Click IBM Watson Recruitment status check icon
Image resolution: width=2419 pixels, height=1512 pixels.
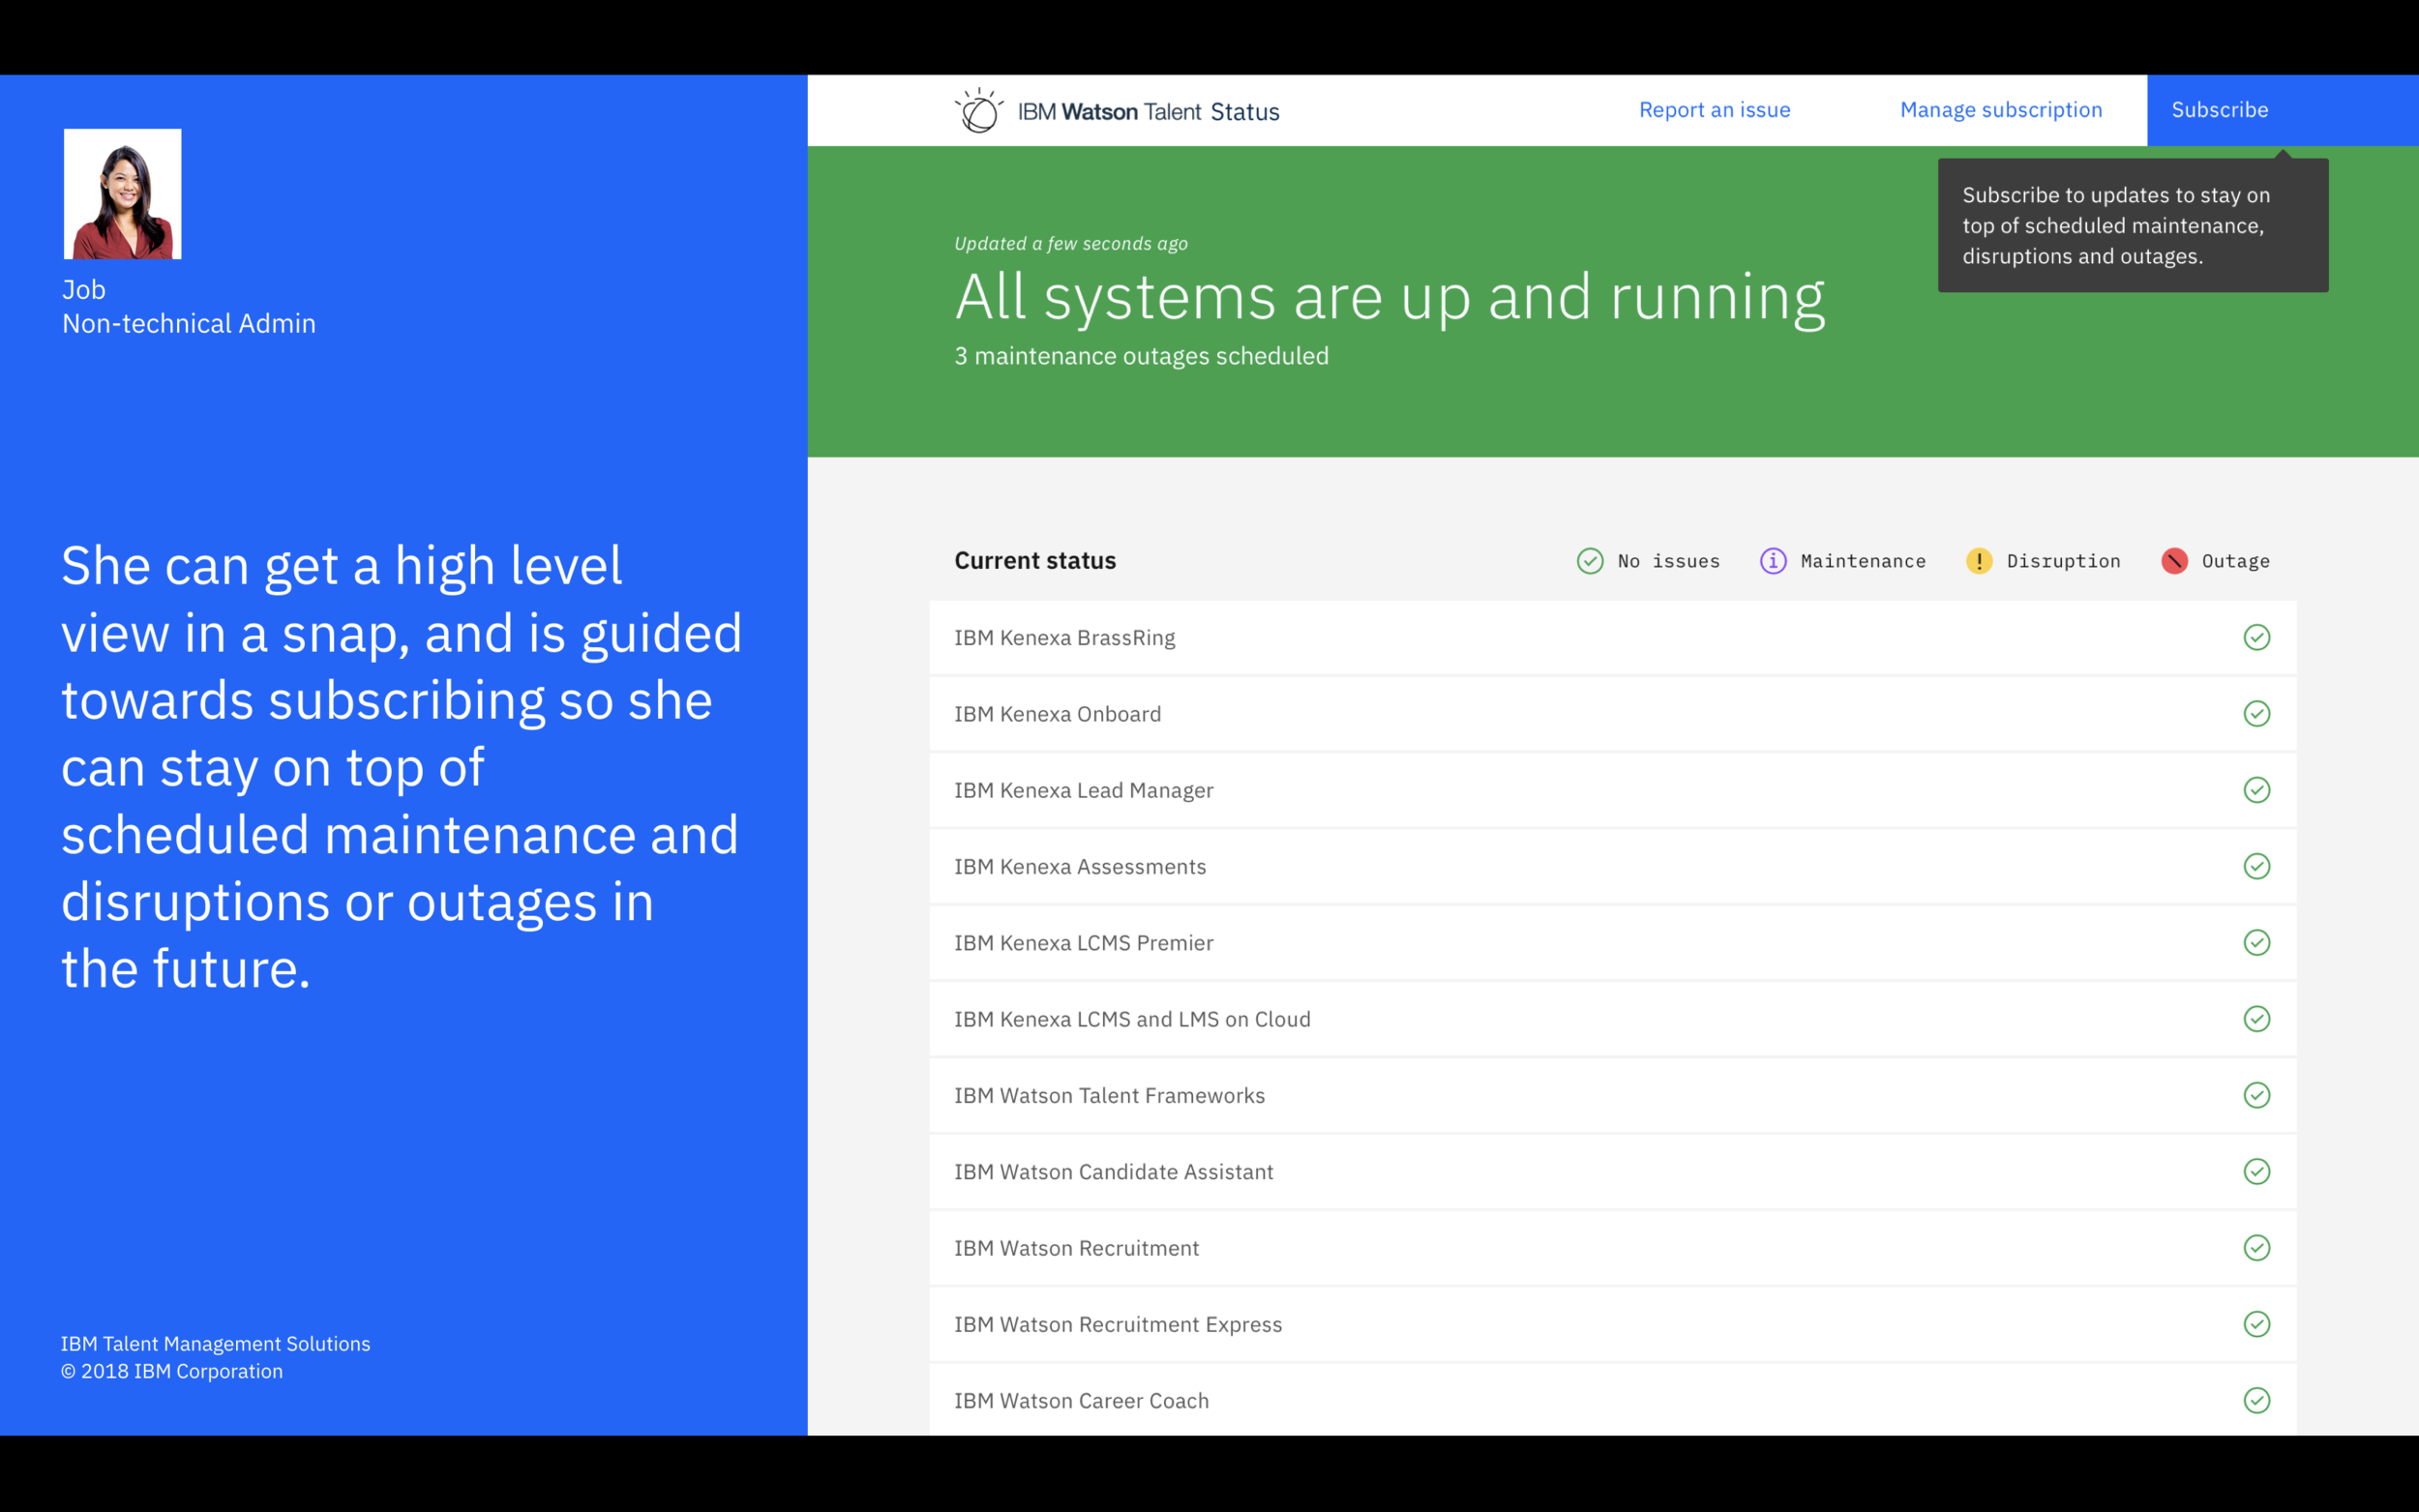(2256, 1248)
